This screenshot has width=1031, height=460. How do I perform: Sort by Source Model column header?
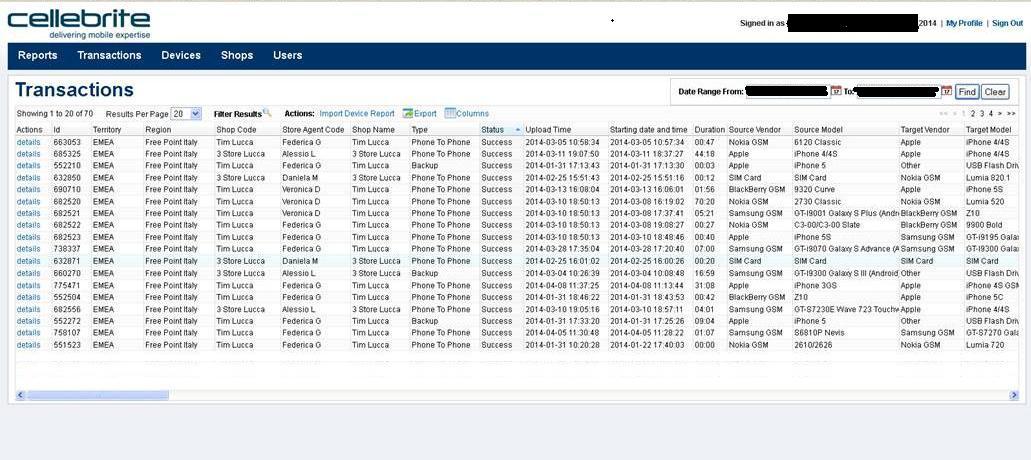(818, 130)
